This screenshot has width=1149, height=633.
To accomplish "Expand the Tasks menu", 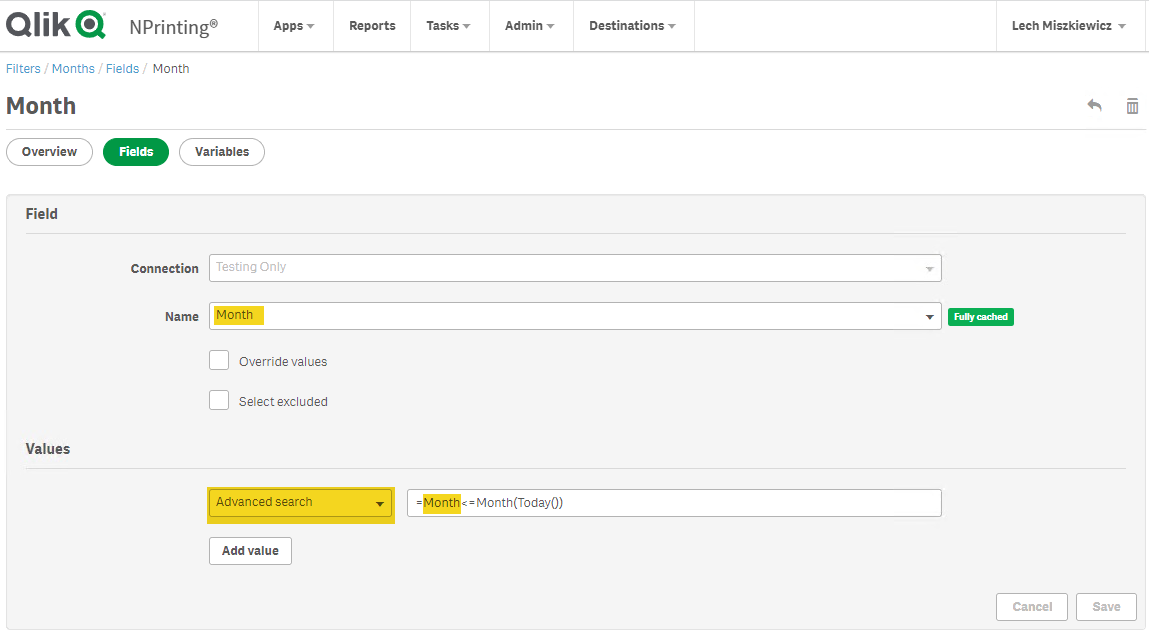I will coord(448,26).
